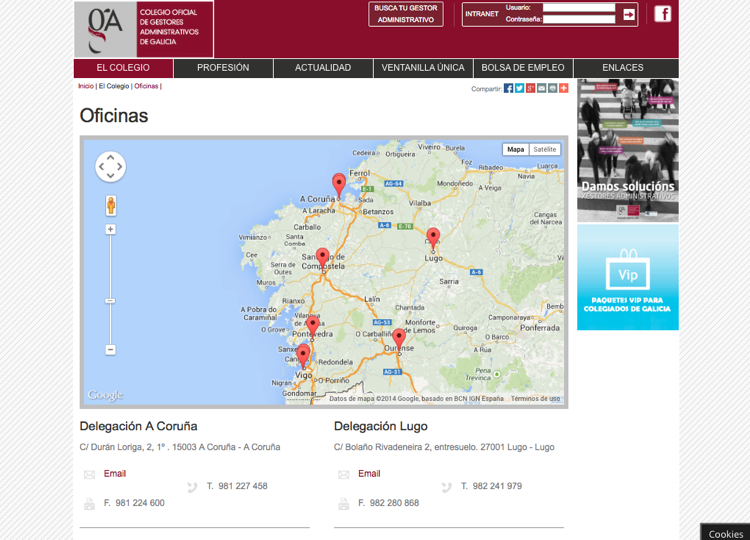Screen dimensions: 750x540
Task: Open the El Colegio menu
Action: click(x=123, y=68)
